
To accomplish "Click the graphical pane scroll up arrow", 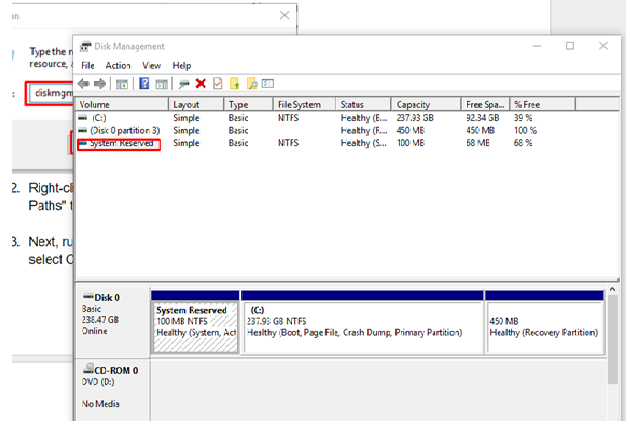I will click(x=612, y=289).
